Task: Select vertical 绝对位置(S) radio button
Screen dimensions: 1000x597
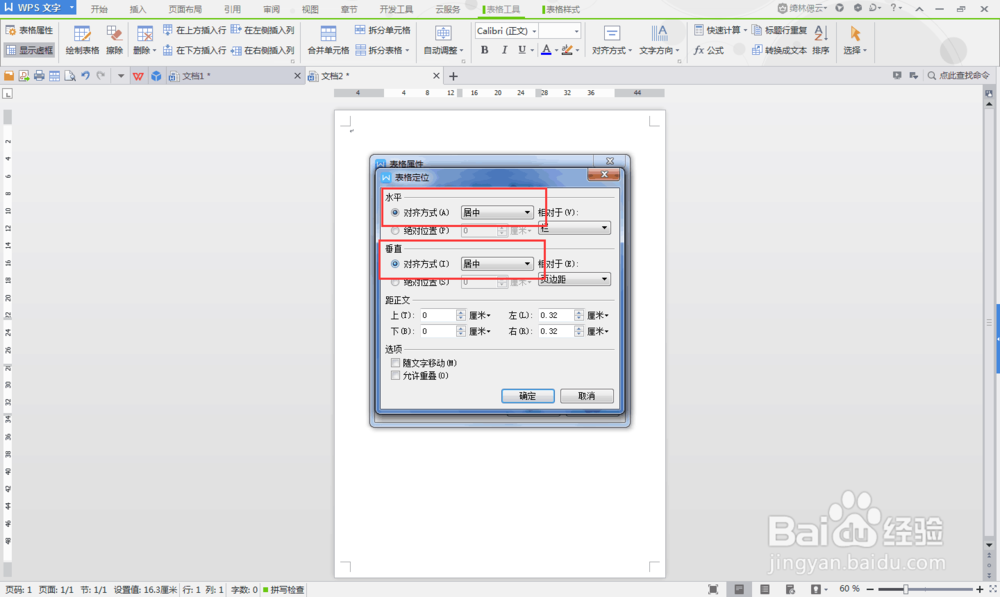Action: [x=395, y=281]
